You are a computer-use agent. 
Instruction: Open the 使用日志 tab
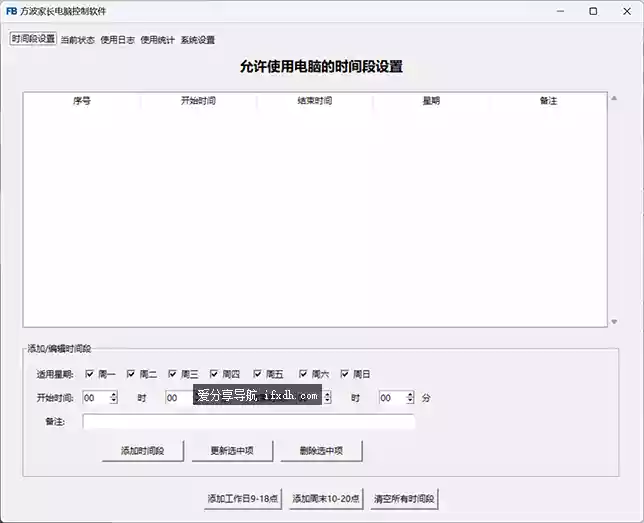tap(117, 40)
